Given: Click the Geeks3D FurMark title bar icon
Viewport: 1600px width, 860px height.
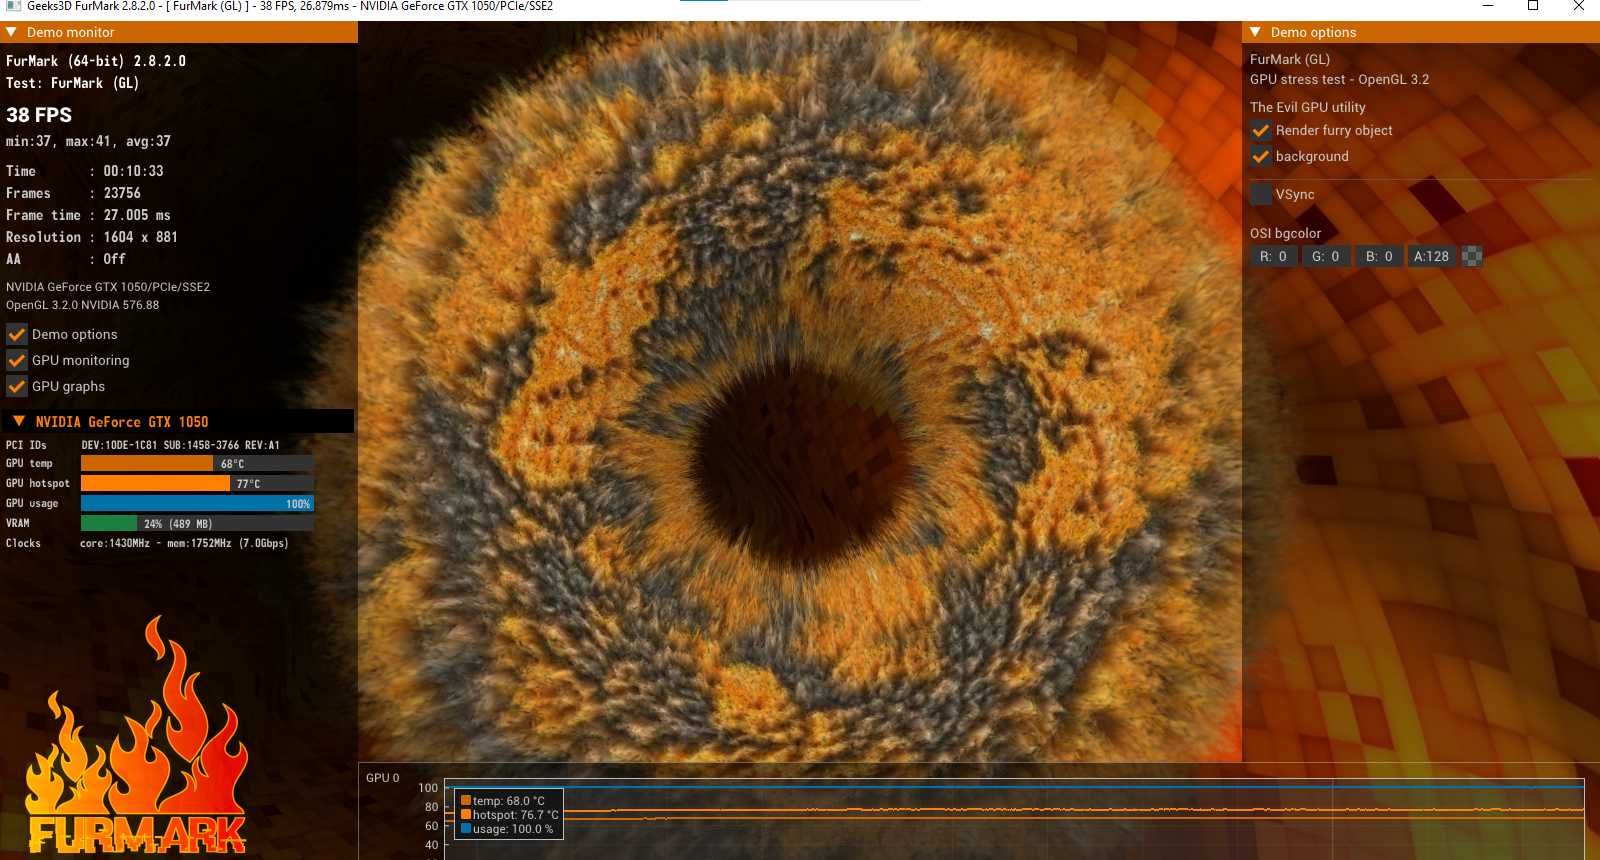Looking at the screenshot, I should pos(13,6).
